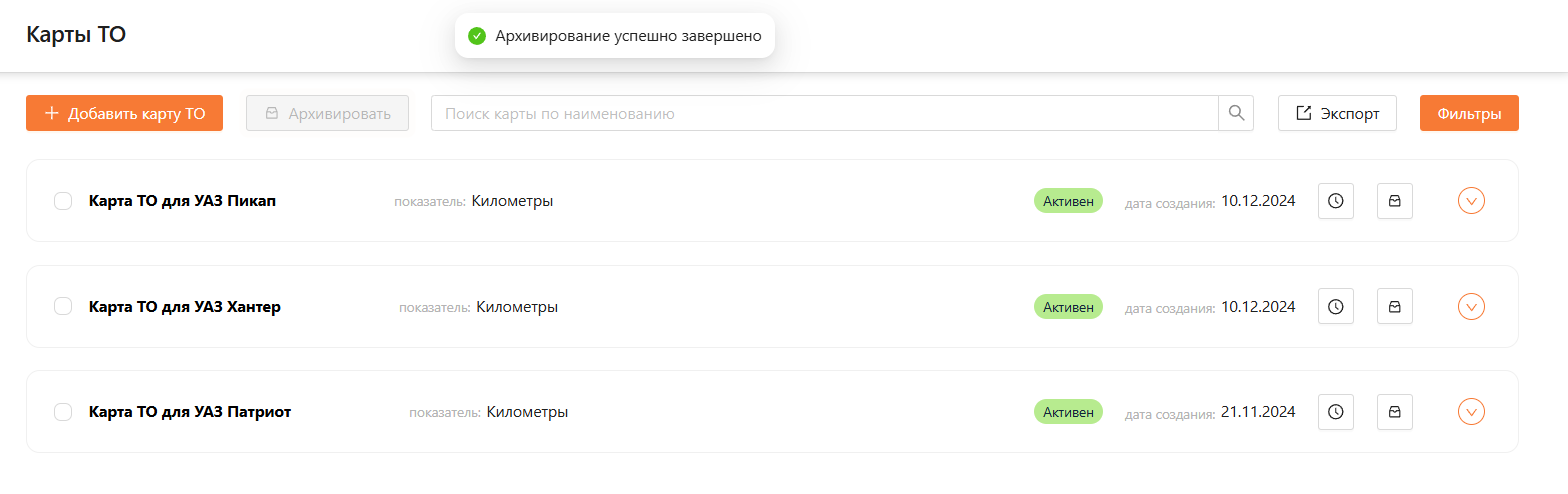The image size is (1568, 494).
Task: Check the УАЗ Патриот card checkbox
Action: 63,412
